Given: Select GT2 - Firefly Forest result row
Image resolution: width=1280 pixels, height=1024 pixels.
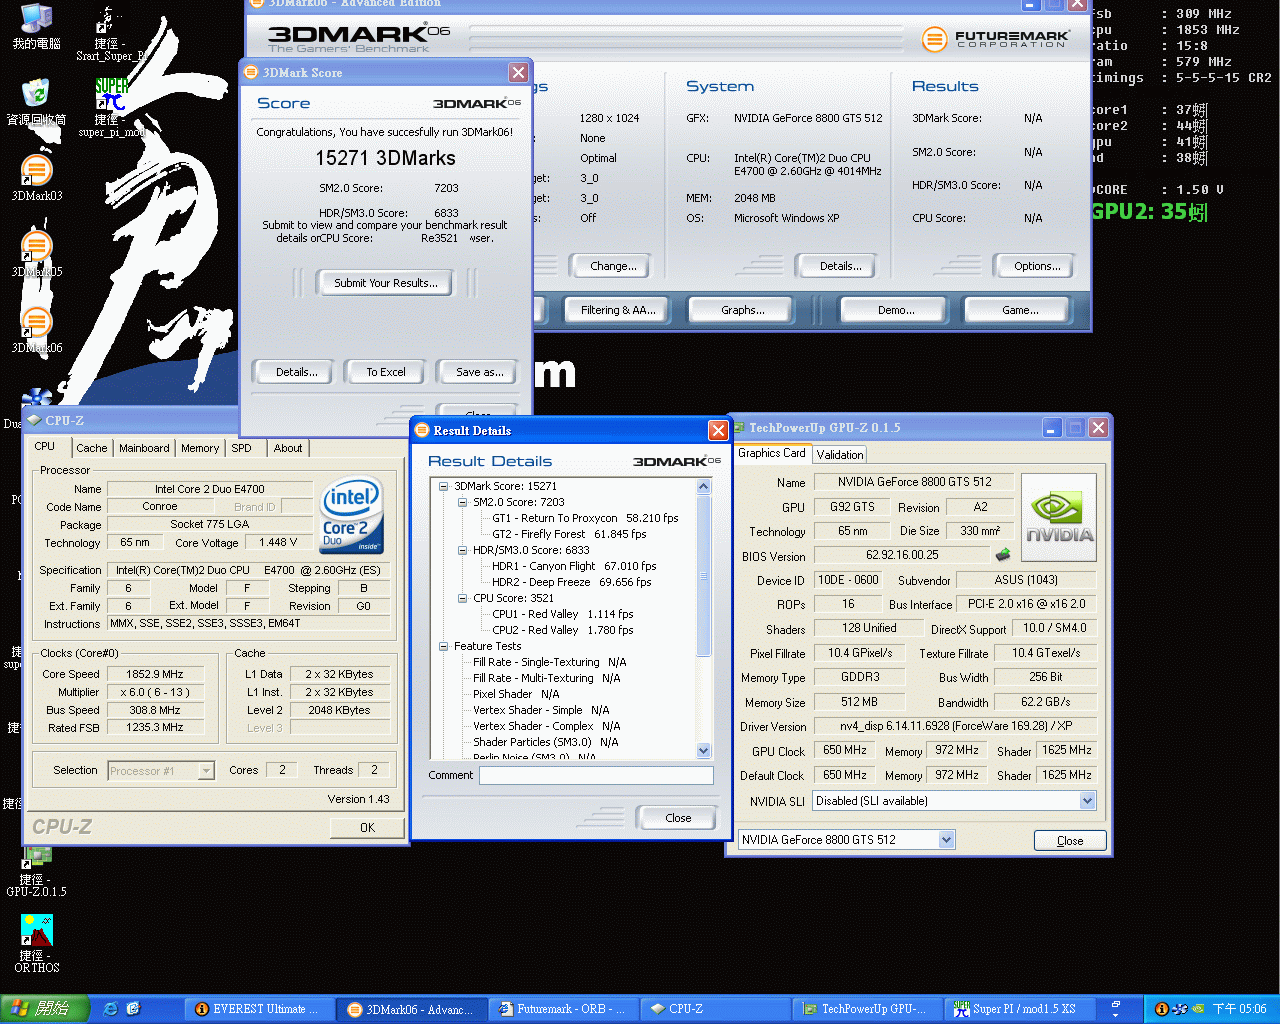Looking at the screenshot, I should click(x=569, y=534).
